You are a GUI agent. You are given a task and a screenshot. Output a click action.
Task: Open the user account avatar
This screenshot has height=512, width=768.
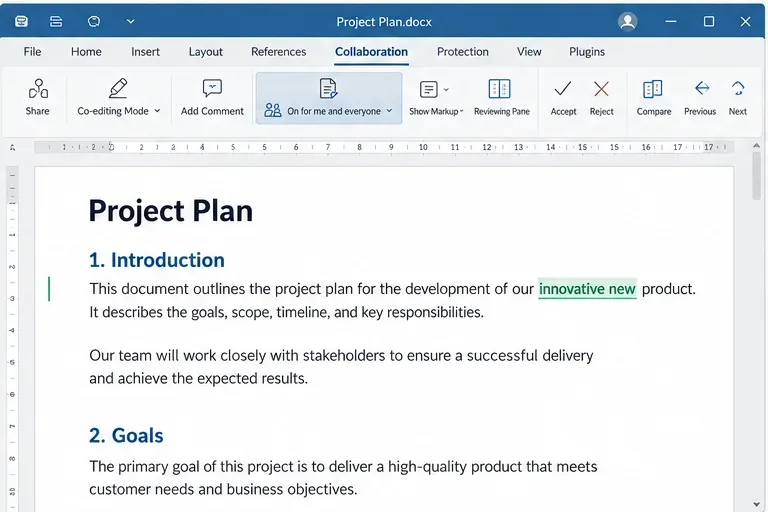[627, 22]
